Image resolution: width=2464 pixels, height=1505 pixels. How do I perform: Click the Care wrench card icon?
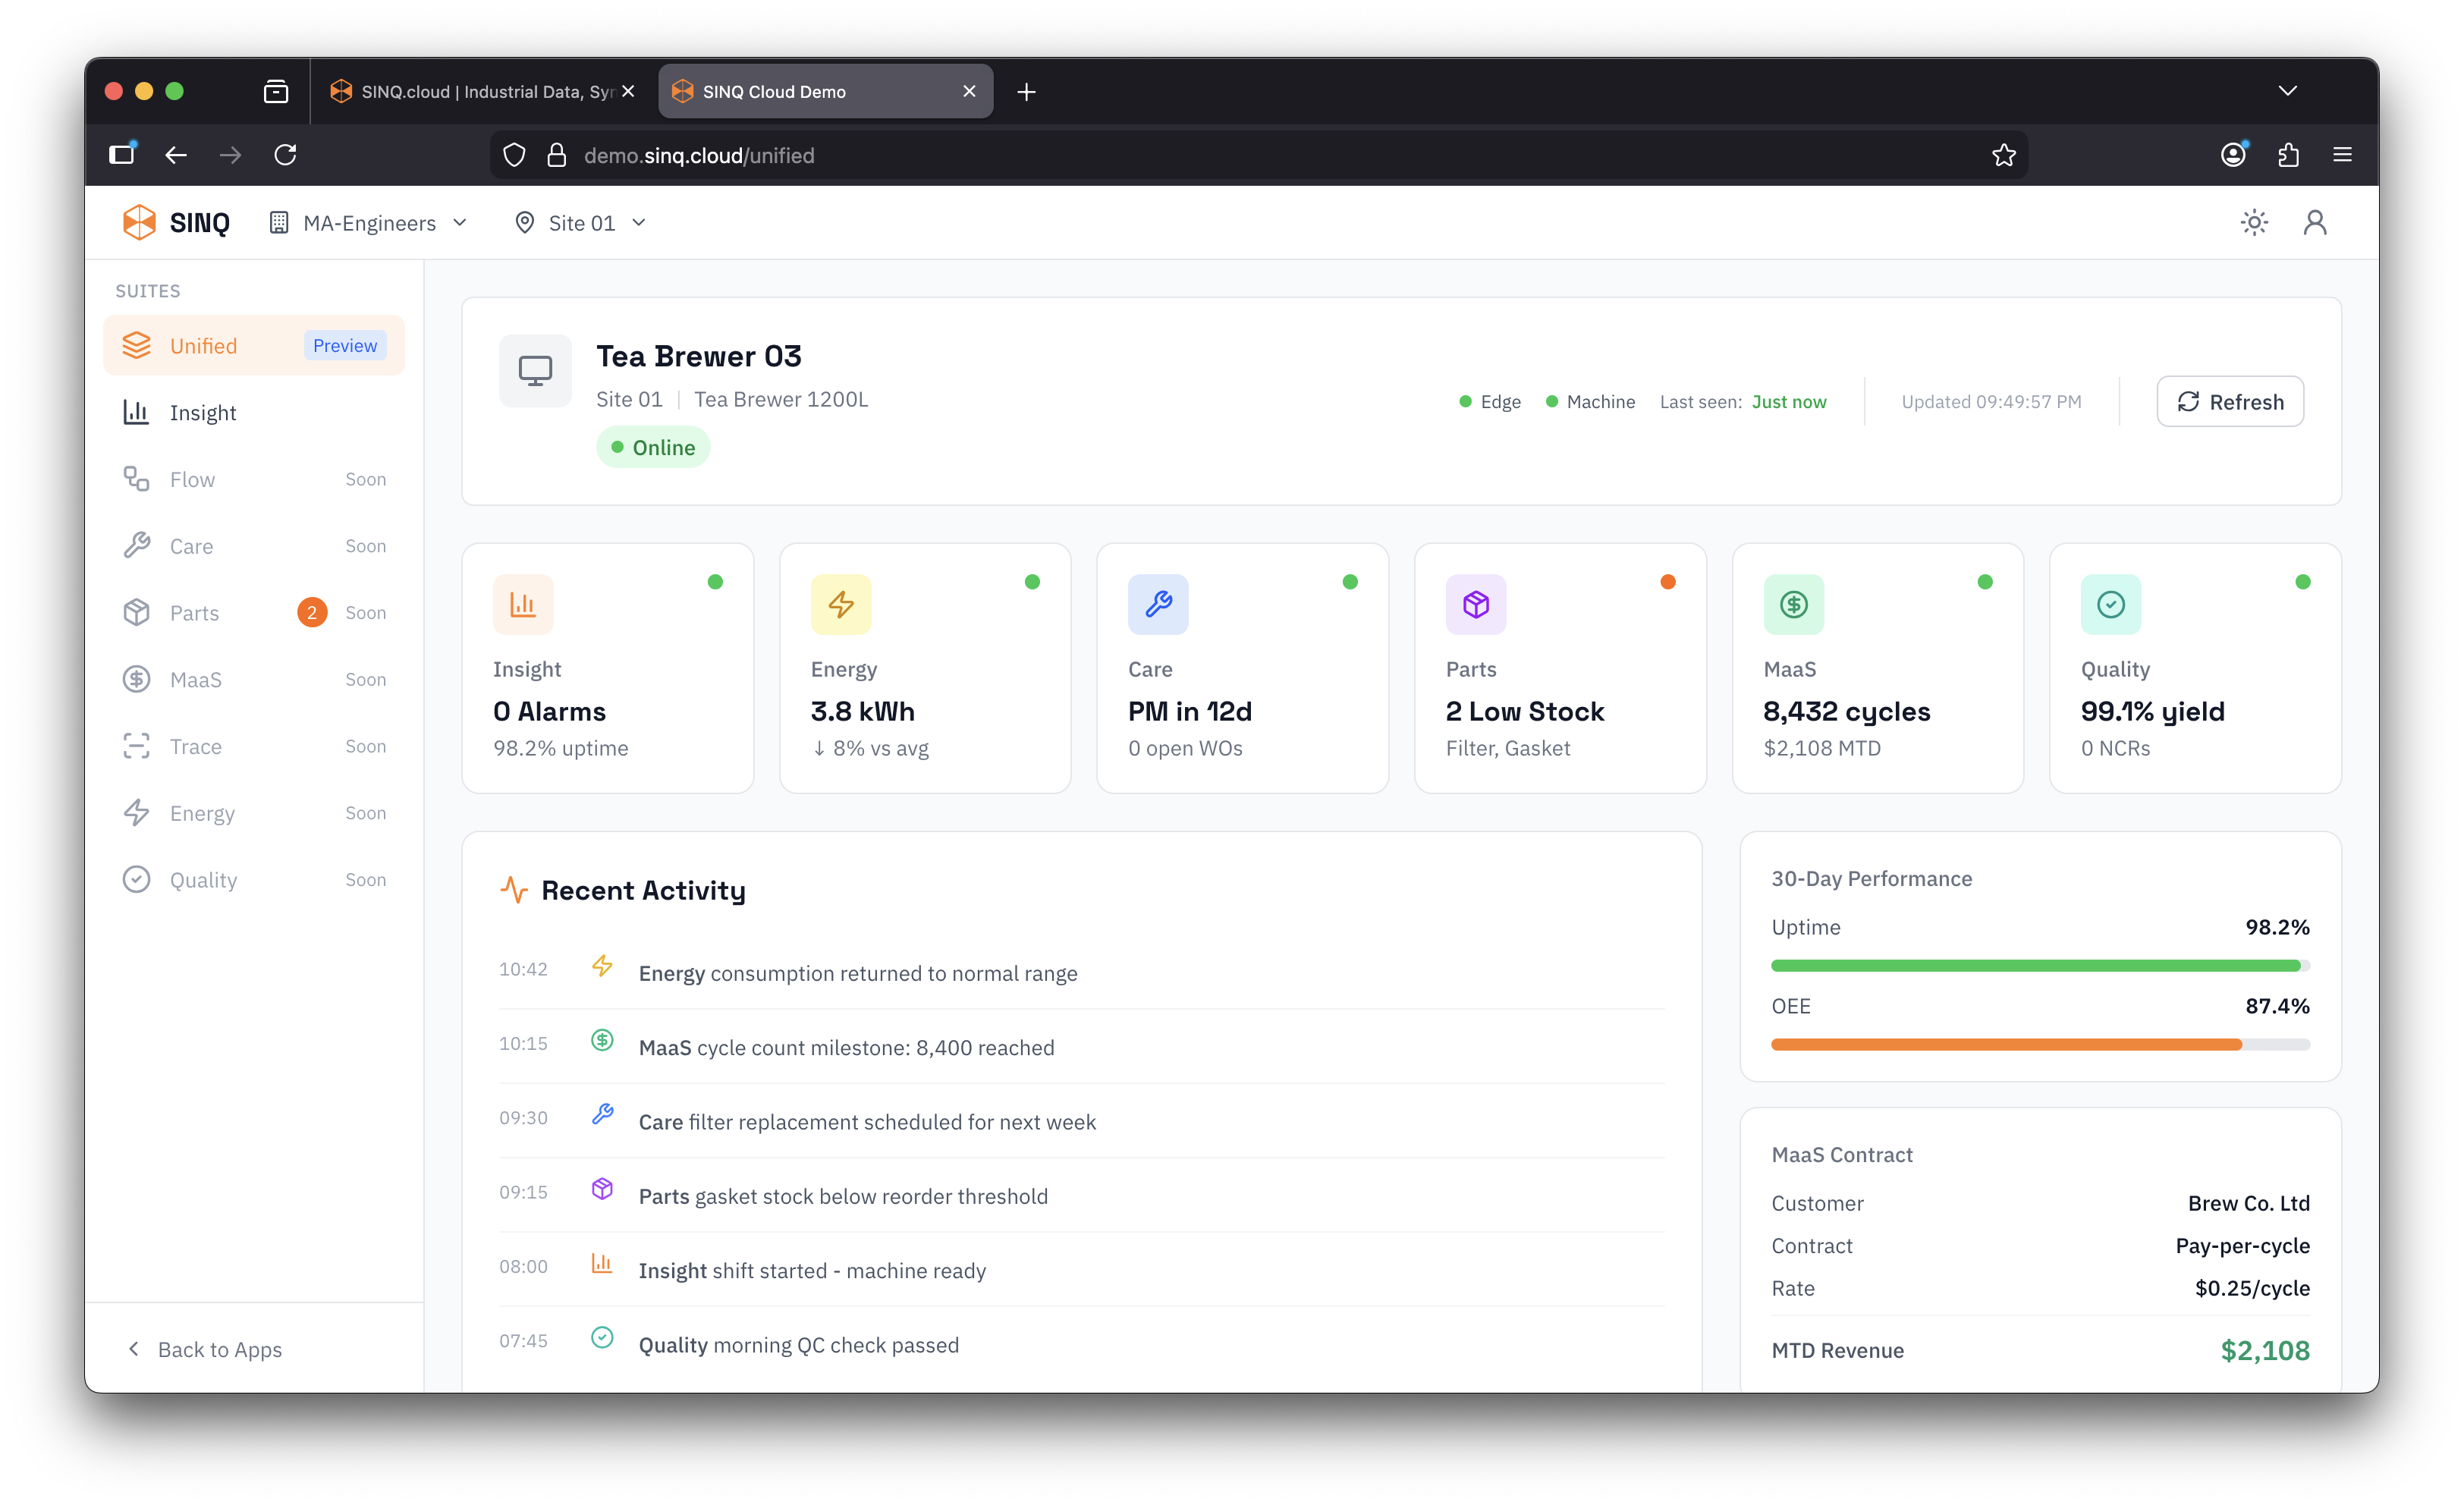[x=1158, y=604]
